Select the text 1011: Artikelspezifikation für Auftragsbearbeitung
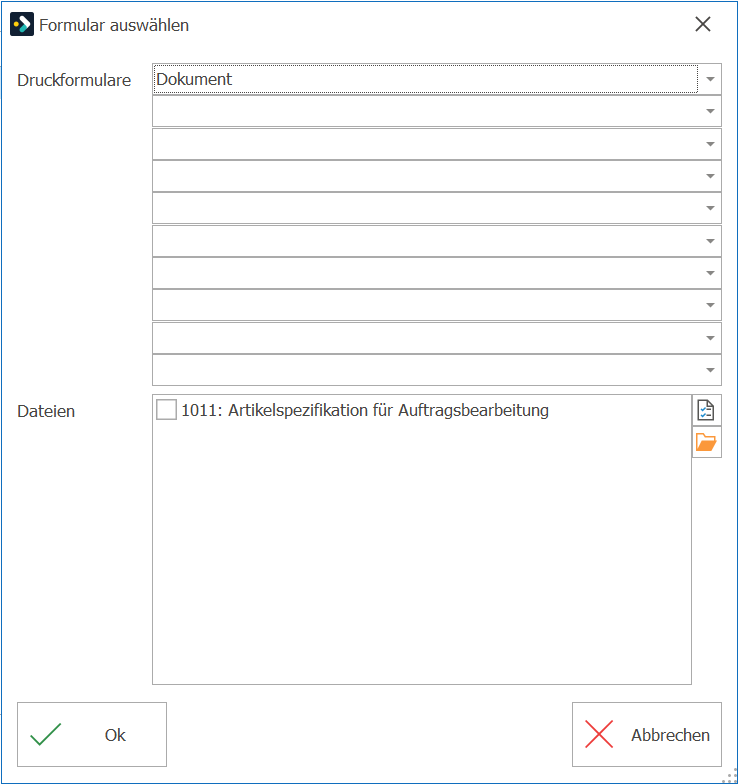This screenshot has width=738, height=784. (365, 410)
